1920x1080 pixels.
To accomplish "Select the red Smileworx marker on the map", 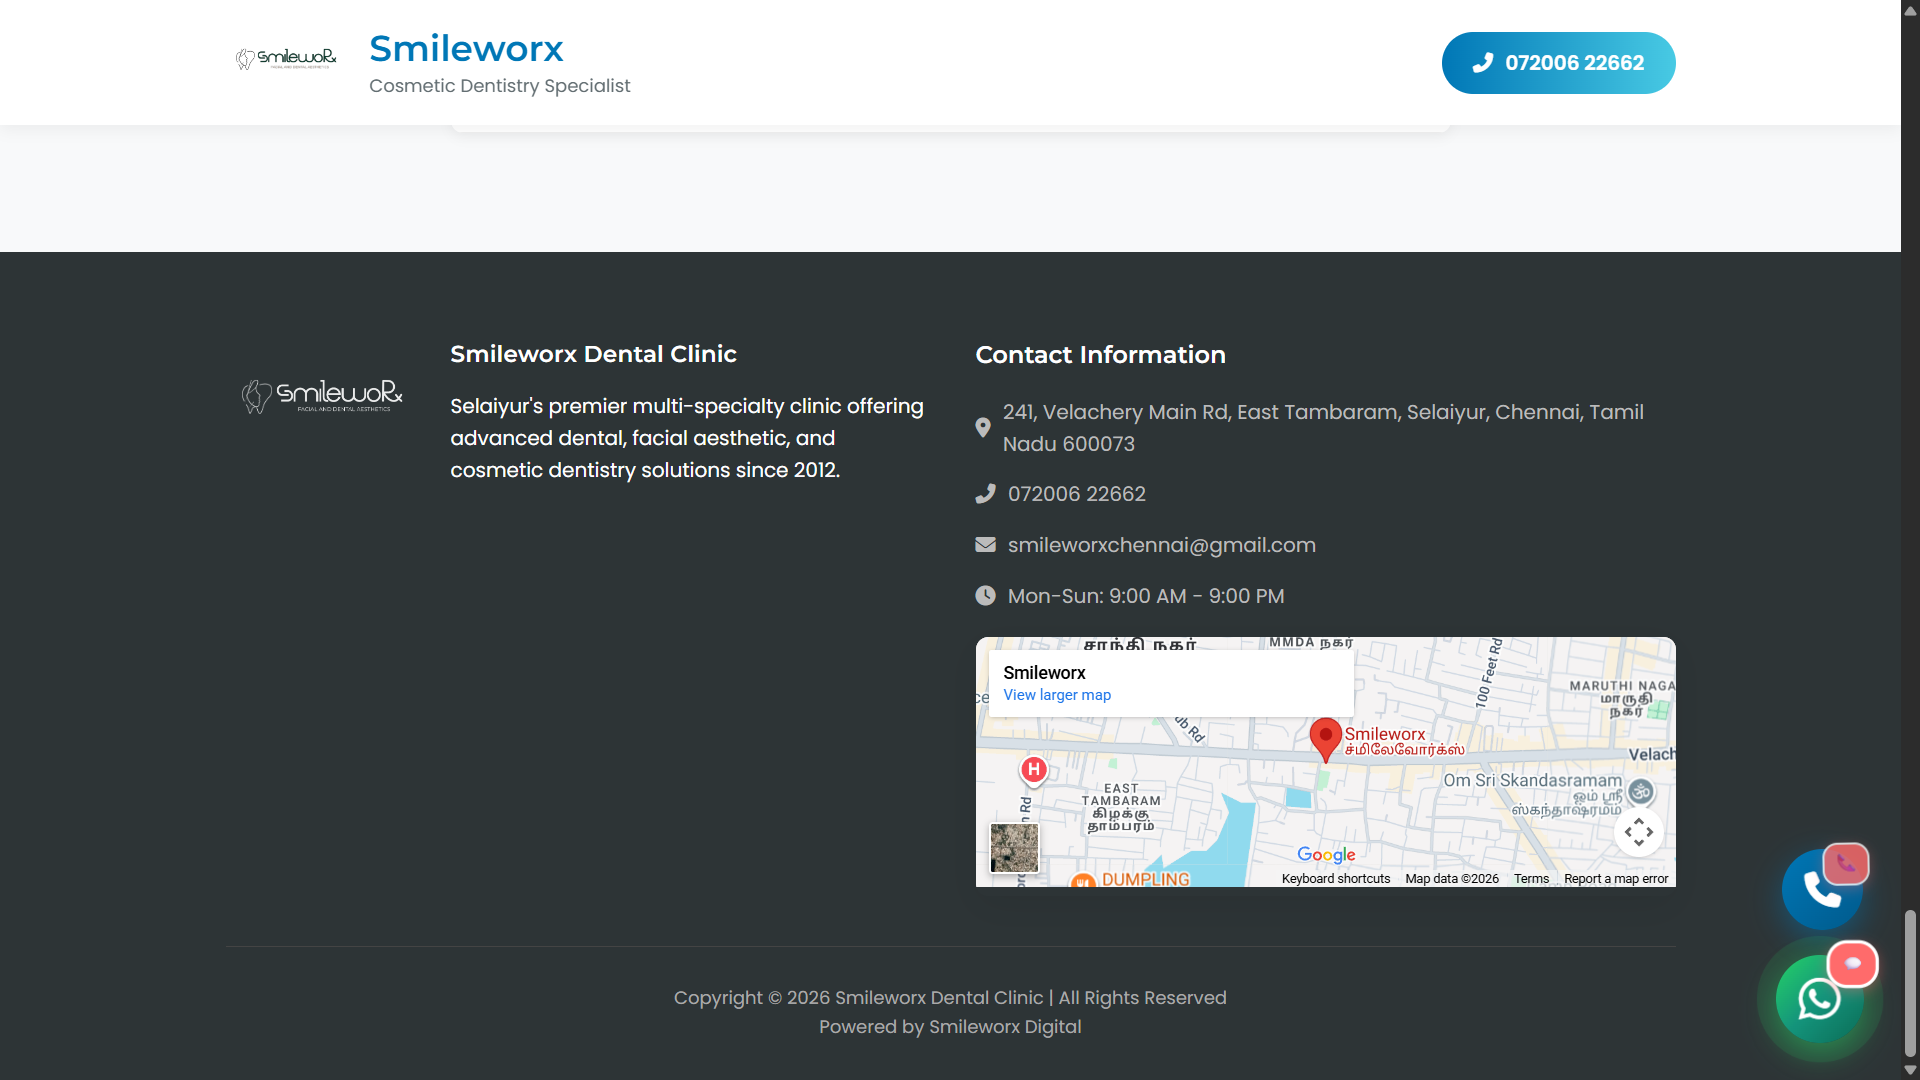I will 1327,738.
